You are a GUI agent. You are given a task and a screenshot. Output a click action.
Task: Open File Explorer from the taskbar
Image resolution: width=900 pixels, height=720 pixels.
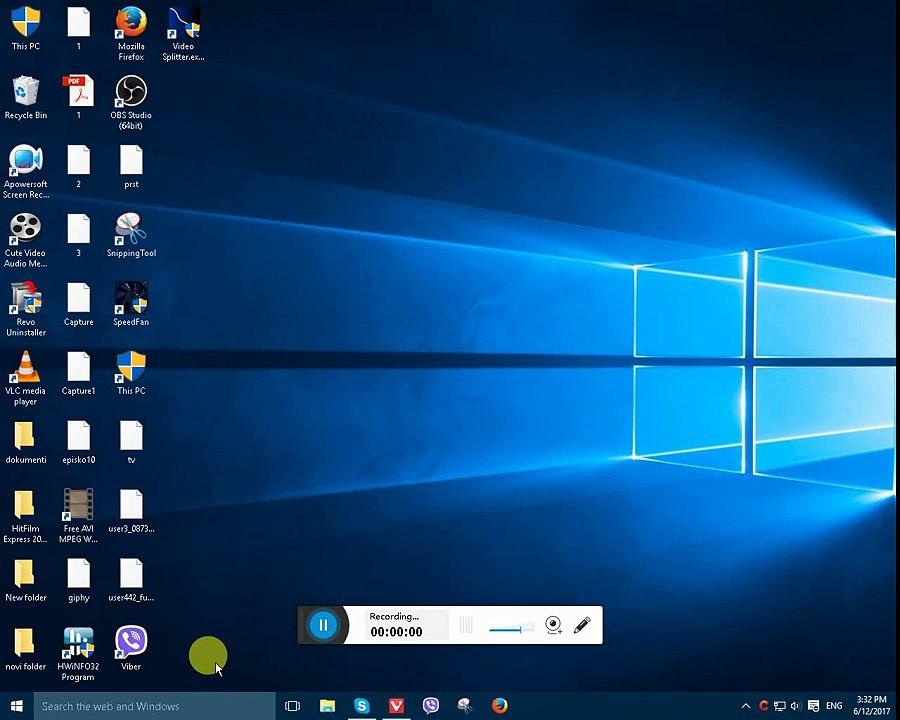pos(327,706)
